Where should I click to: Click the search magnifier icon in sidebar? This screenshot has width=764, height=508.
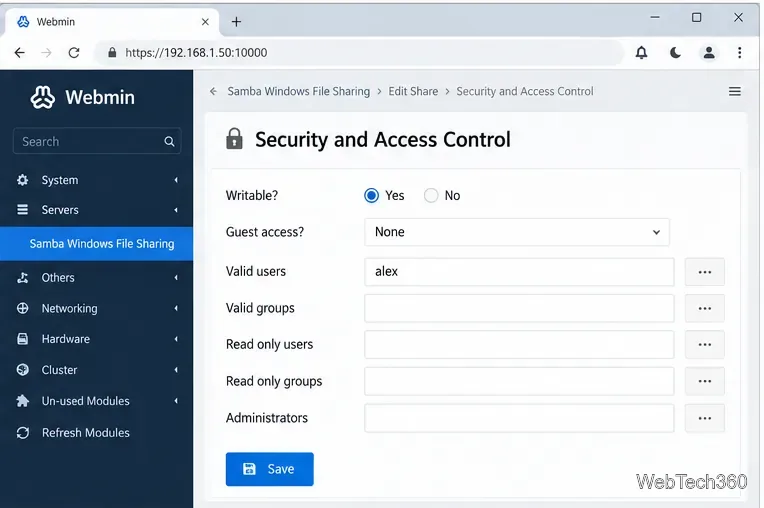pos(169,141)
